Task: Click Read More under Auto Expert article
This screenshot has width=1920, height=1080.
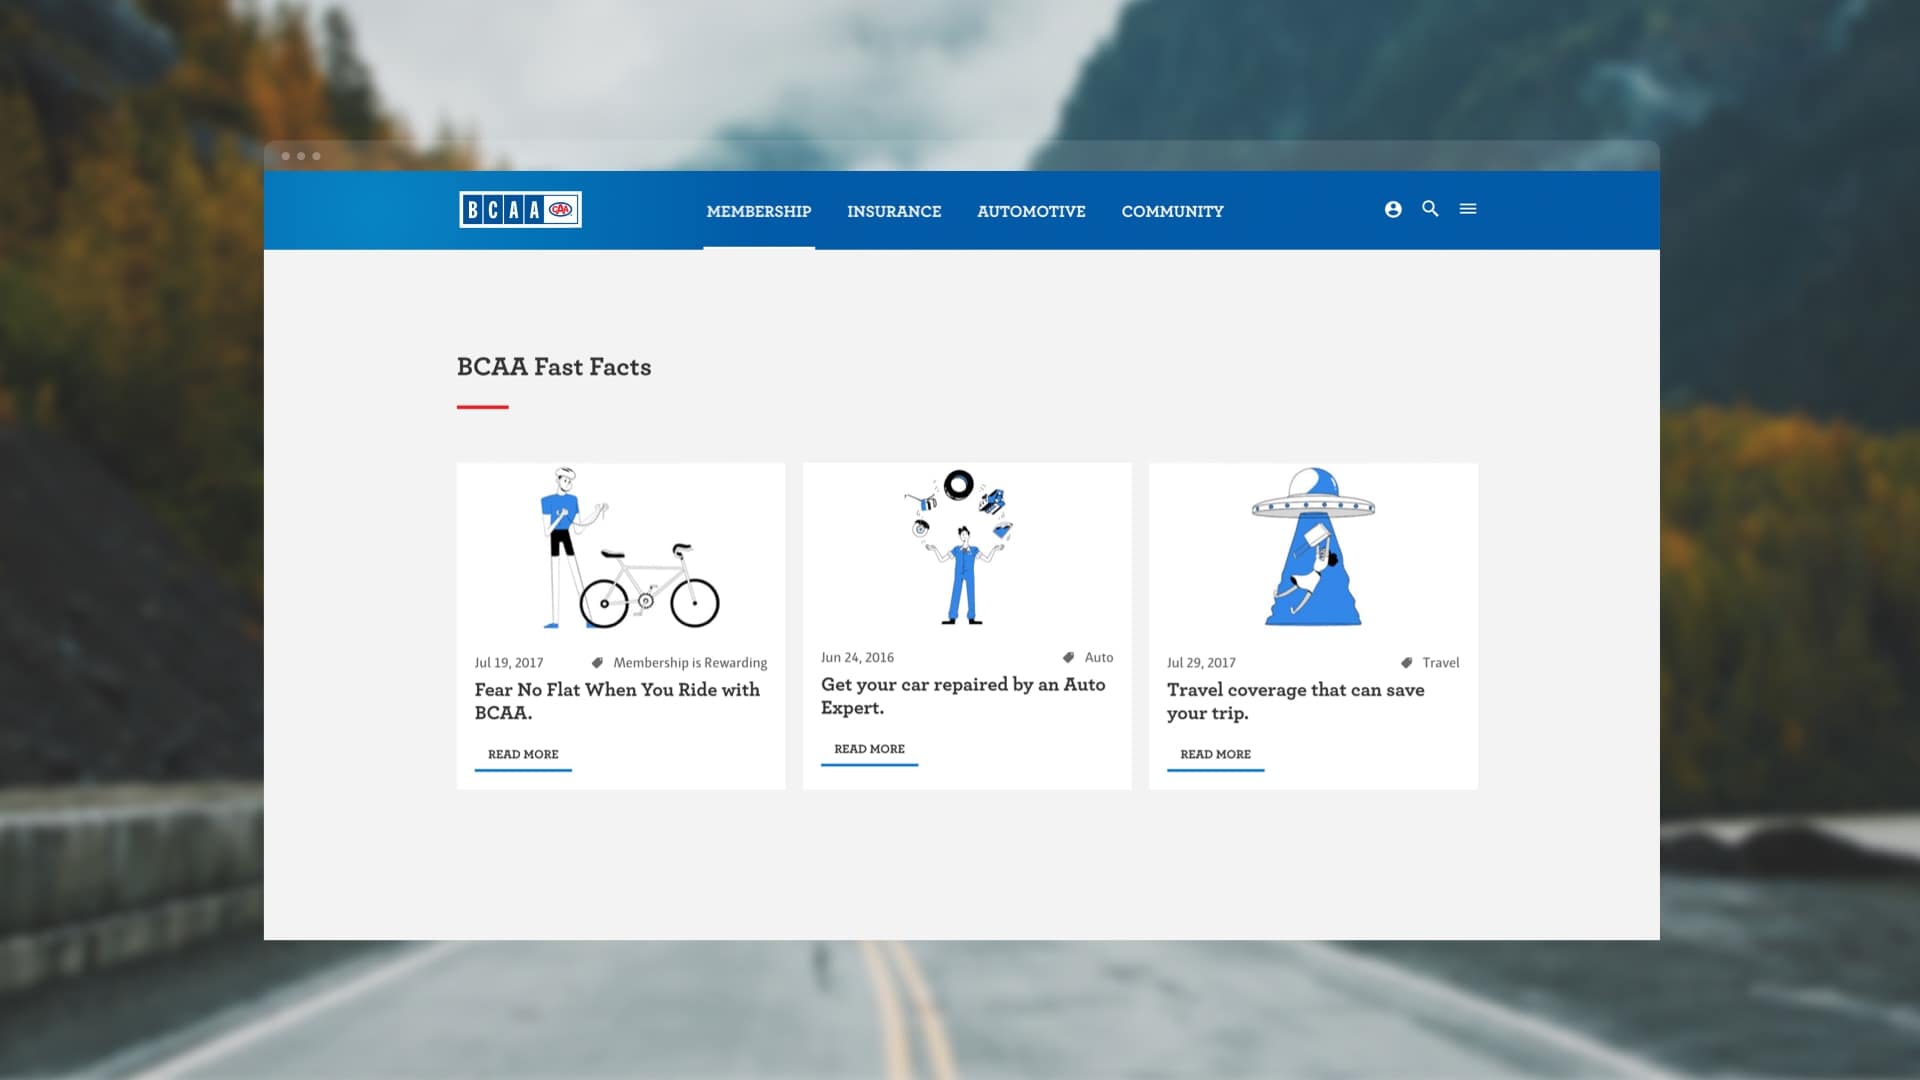Action: pos(869,749)
